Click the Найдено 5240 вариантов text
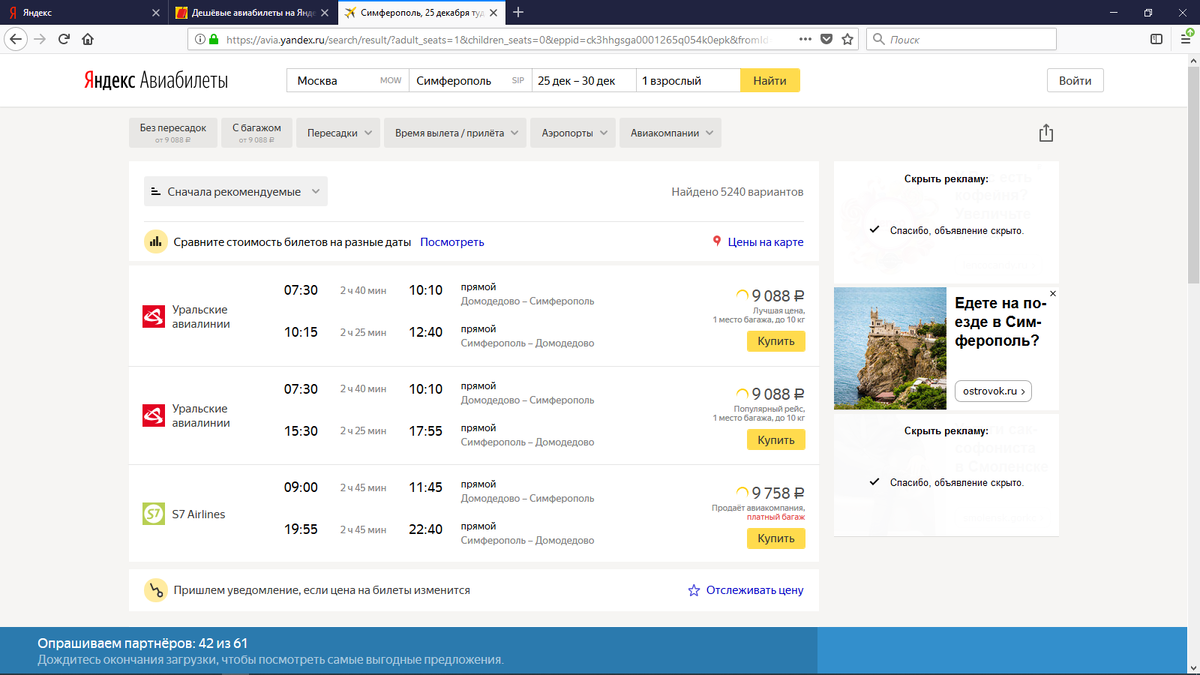Screen dimensions: 1200x675 [738, 192]
